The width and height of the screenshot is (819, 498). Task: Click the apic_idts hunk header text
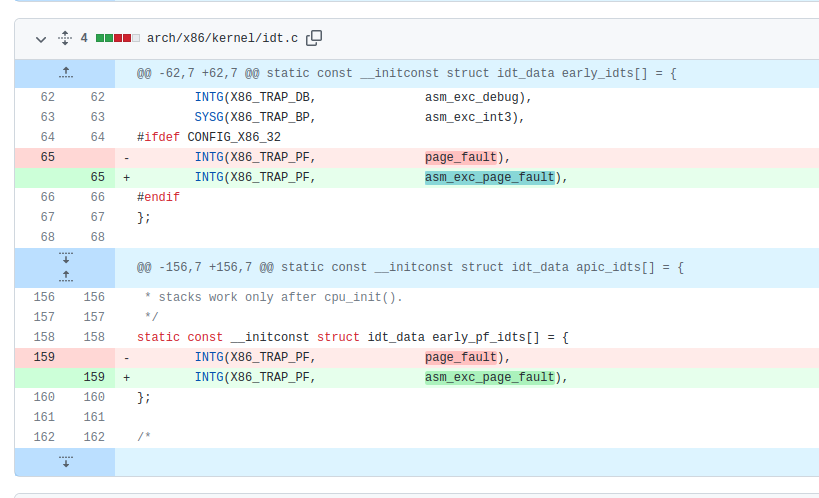tap(410, 267)
